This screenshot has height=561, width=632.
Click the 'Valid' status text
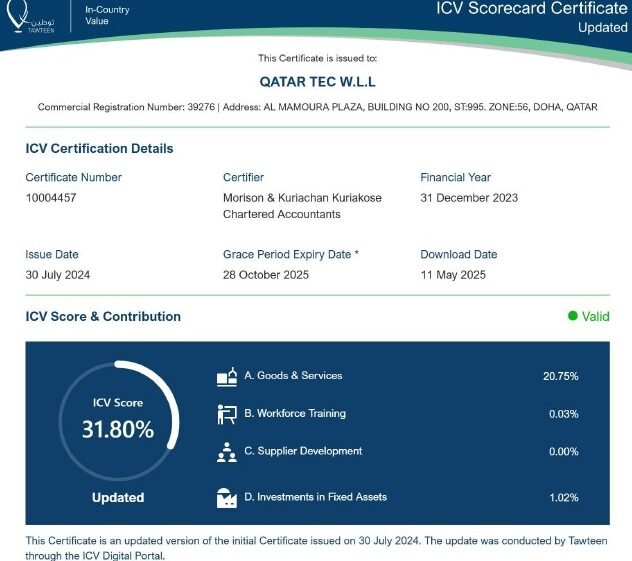click(x=595, y=316)
